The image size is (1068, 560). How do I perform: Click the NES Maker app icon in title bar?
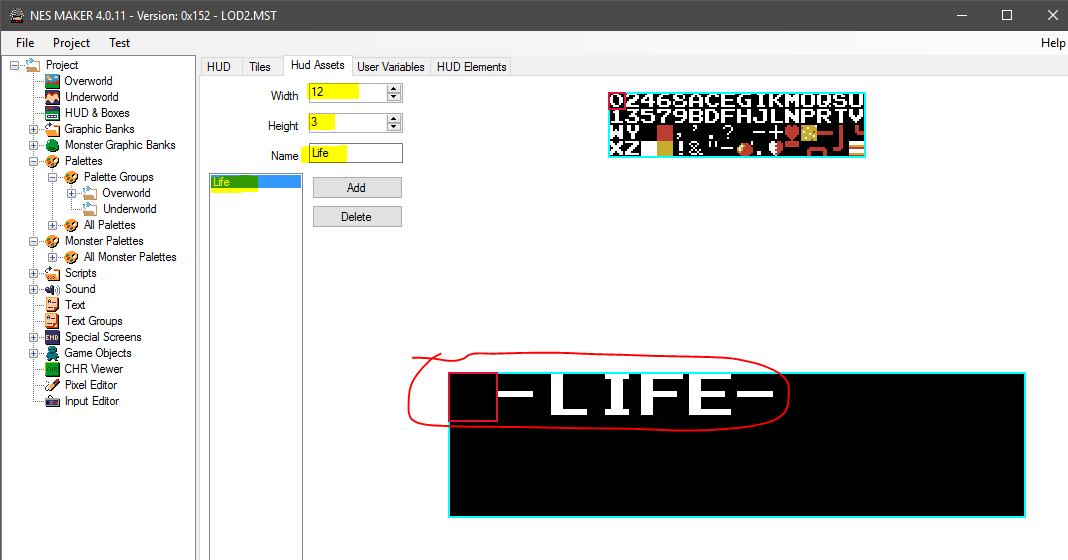point(16,15)
